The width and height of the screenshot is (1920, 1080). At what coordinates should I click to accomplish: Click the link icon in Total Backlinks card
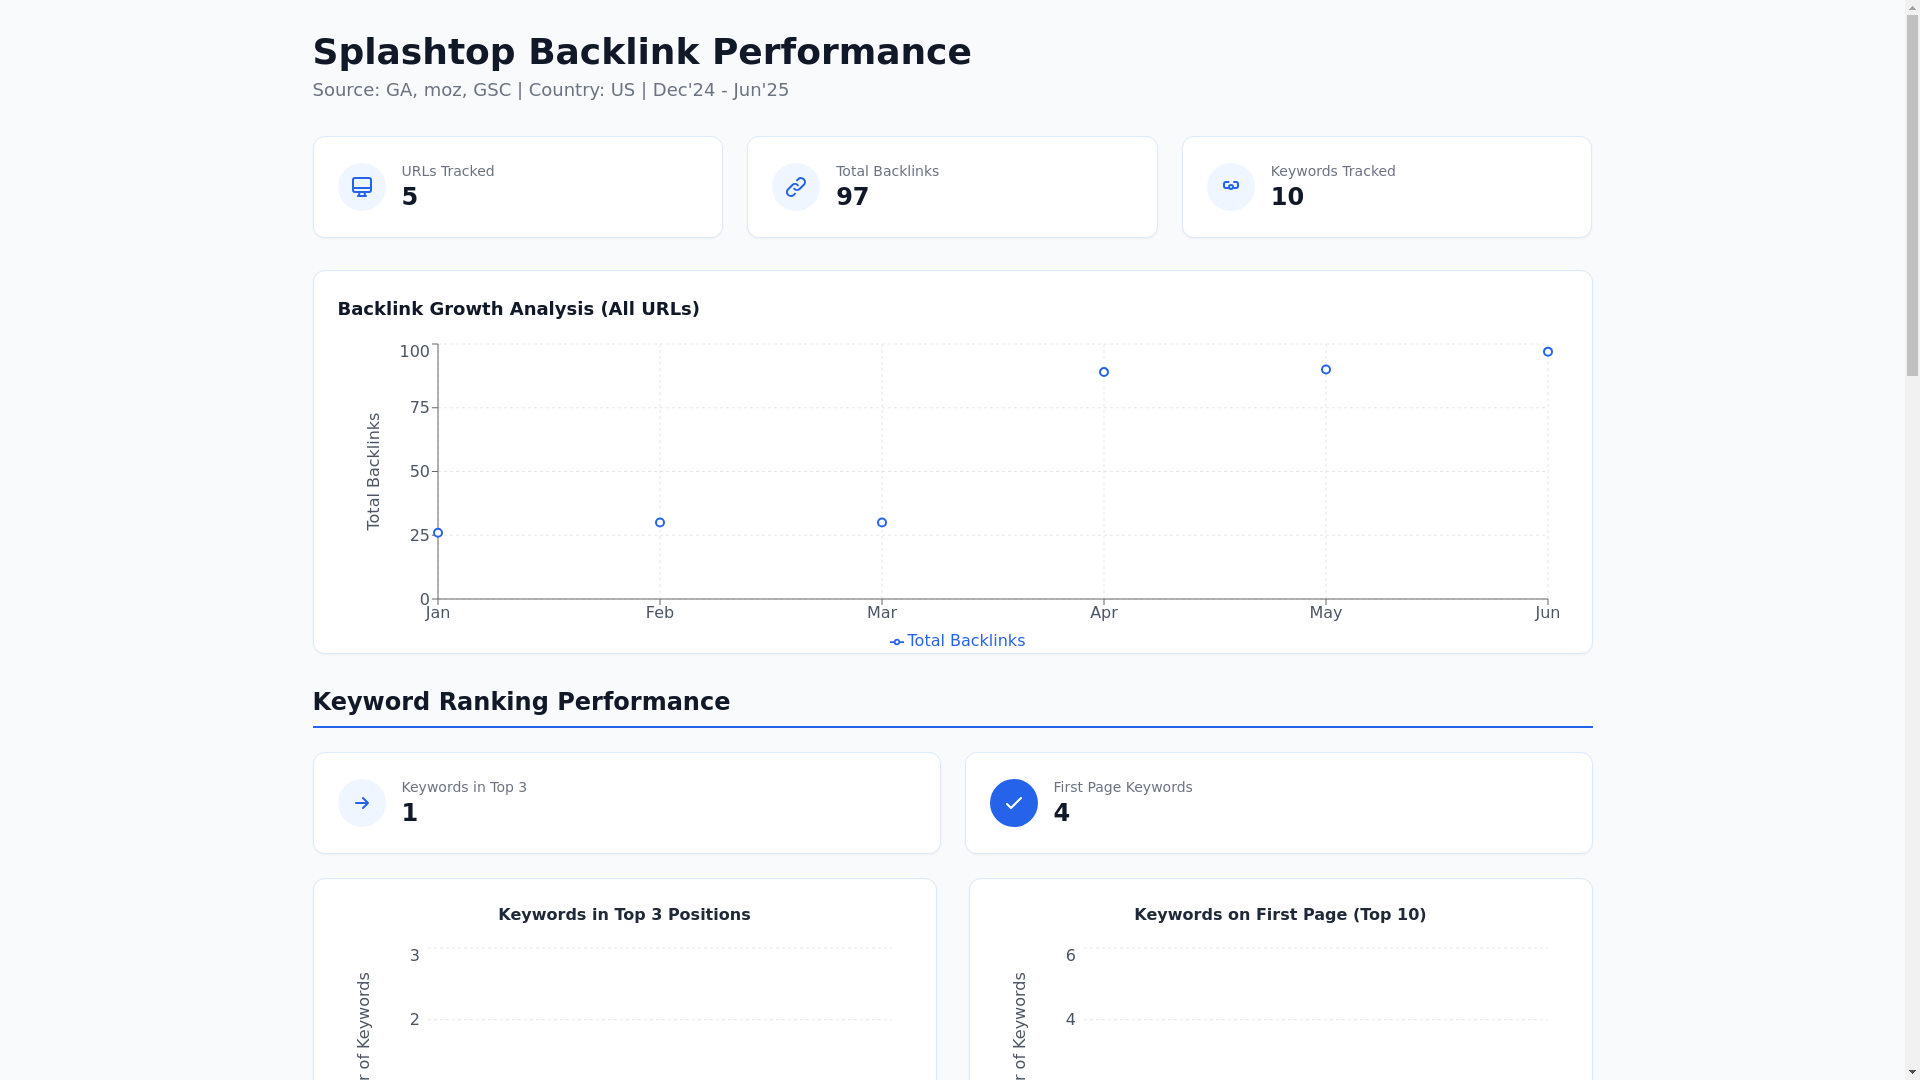(796, 187)
